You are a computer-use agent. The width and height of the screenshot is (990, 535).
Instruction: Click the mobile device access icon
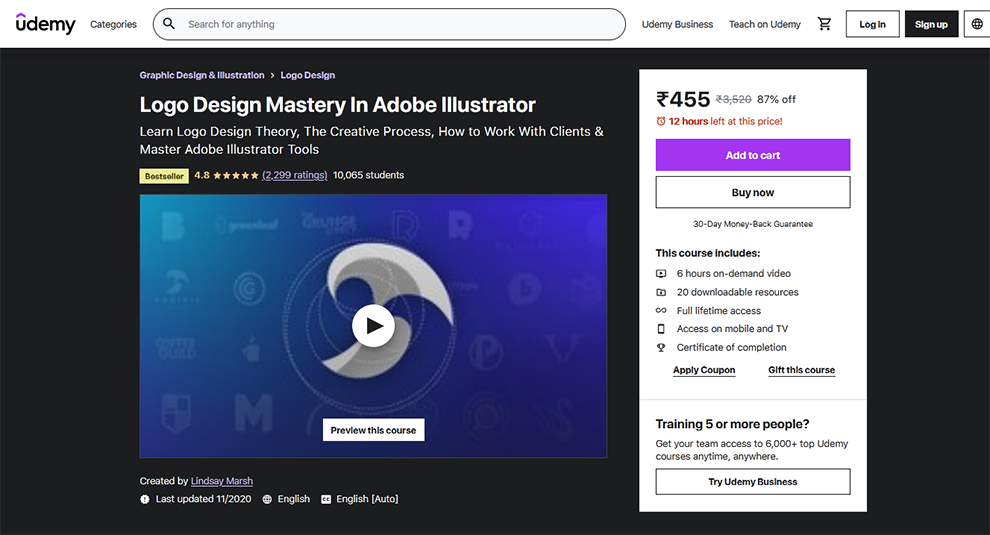(x=661, y=329)
